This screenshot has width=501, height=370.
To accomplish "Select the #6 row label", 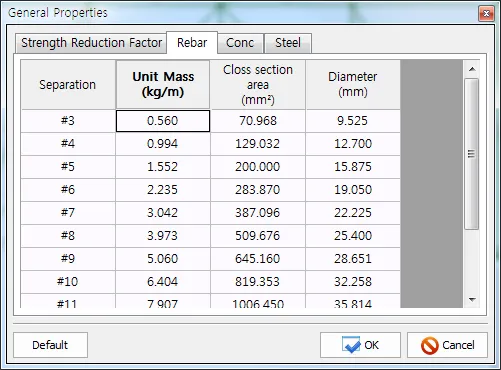I will [68, 190].
